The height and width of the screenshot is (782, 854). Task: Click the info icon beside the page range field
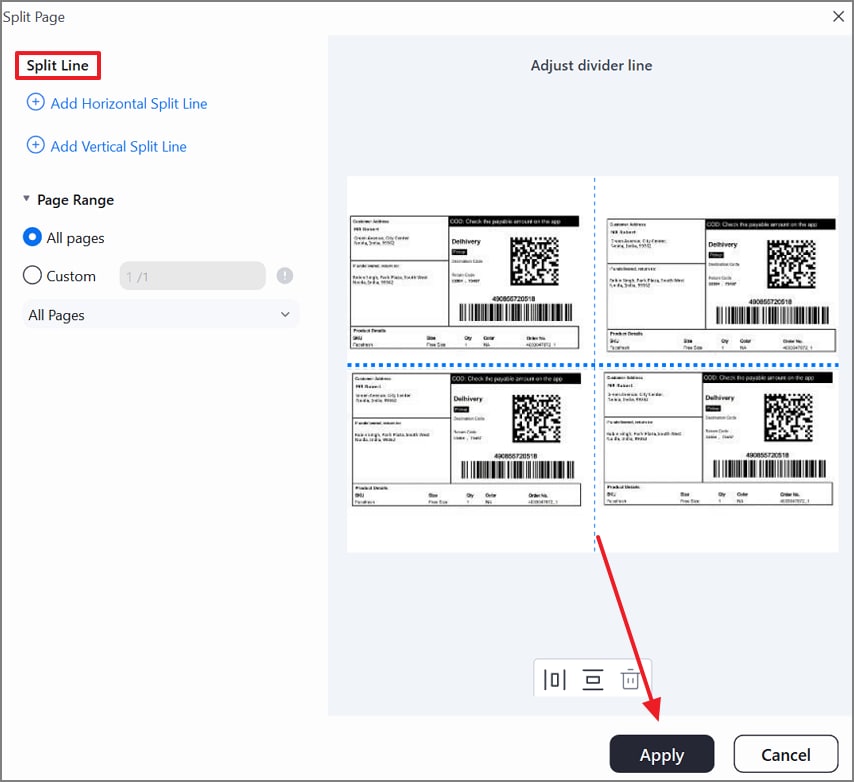(284, 276)
